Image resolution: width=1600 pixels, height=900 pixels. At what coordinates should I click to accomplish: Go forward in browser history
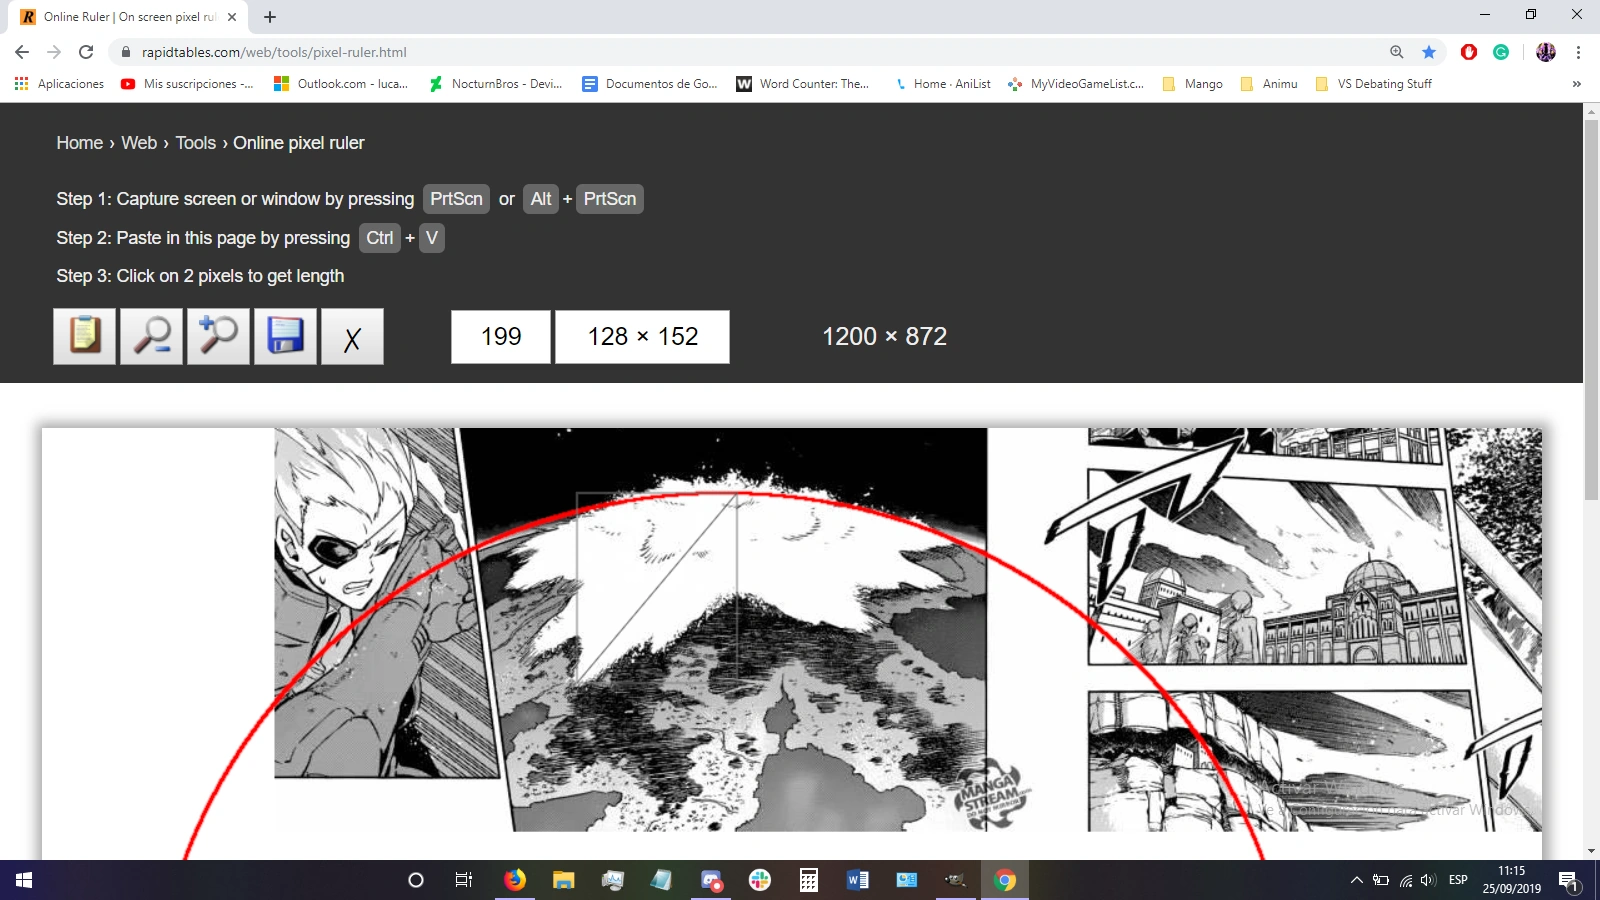click(54, 52)
